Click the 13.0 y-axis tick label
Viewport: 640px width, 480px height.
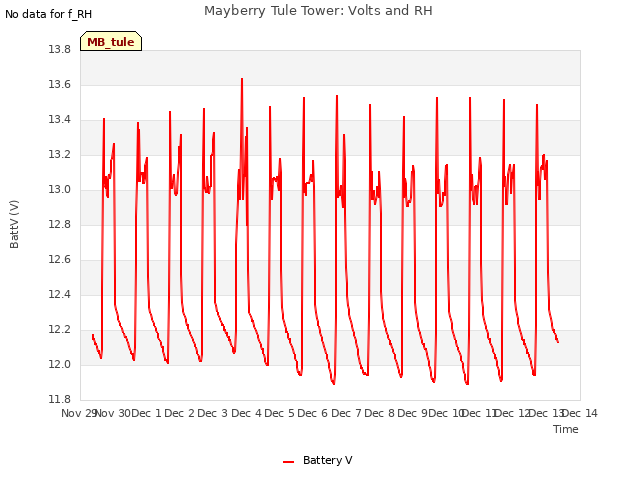tap(60, 190)
